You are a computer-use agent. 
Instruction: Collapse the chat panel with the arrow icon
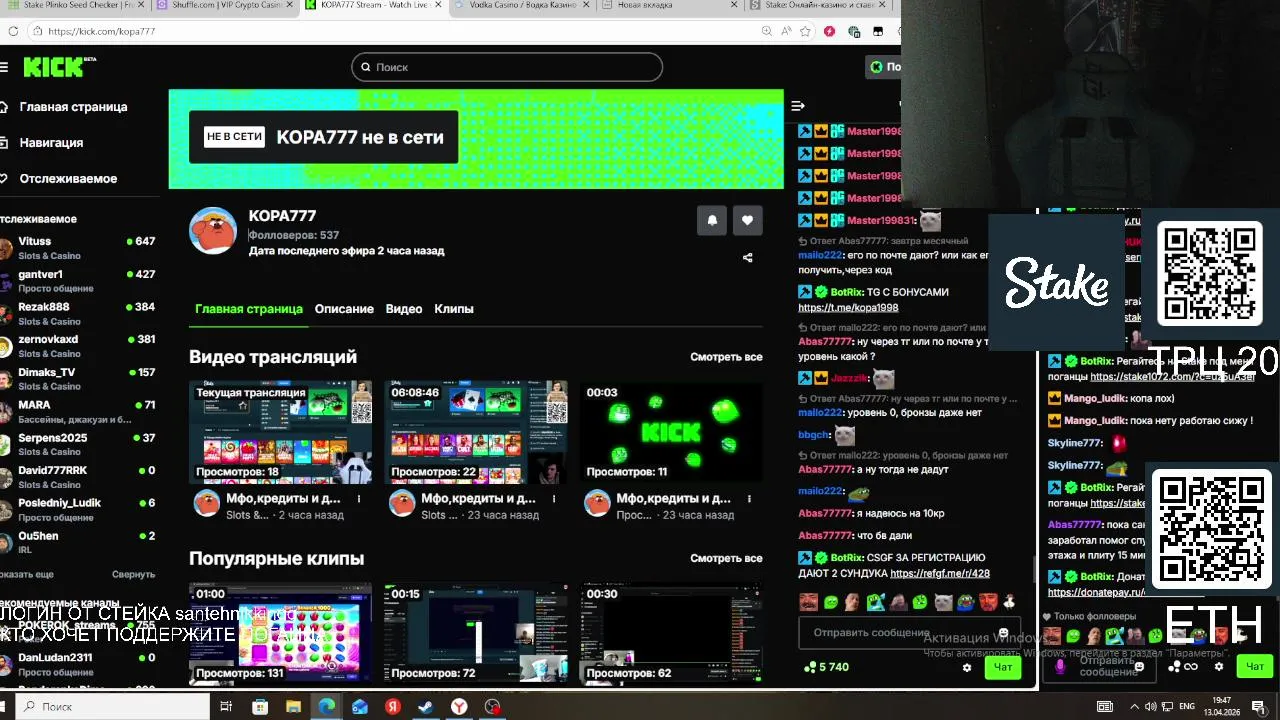tap(798, 106)
